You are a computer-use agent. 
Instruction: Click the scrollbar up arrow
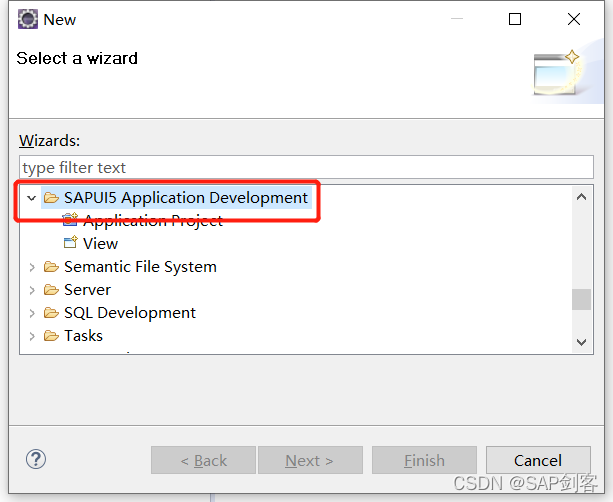(581, 197)
